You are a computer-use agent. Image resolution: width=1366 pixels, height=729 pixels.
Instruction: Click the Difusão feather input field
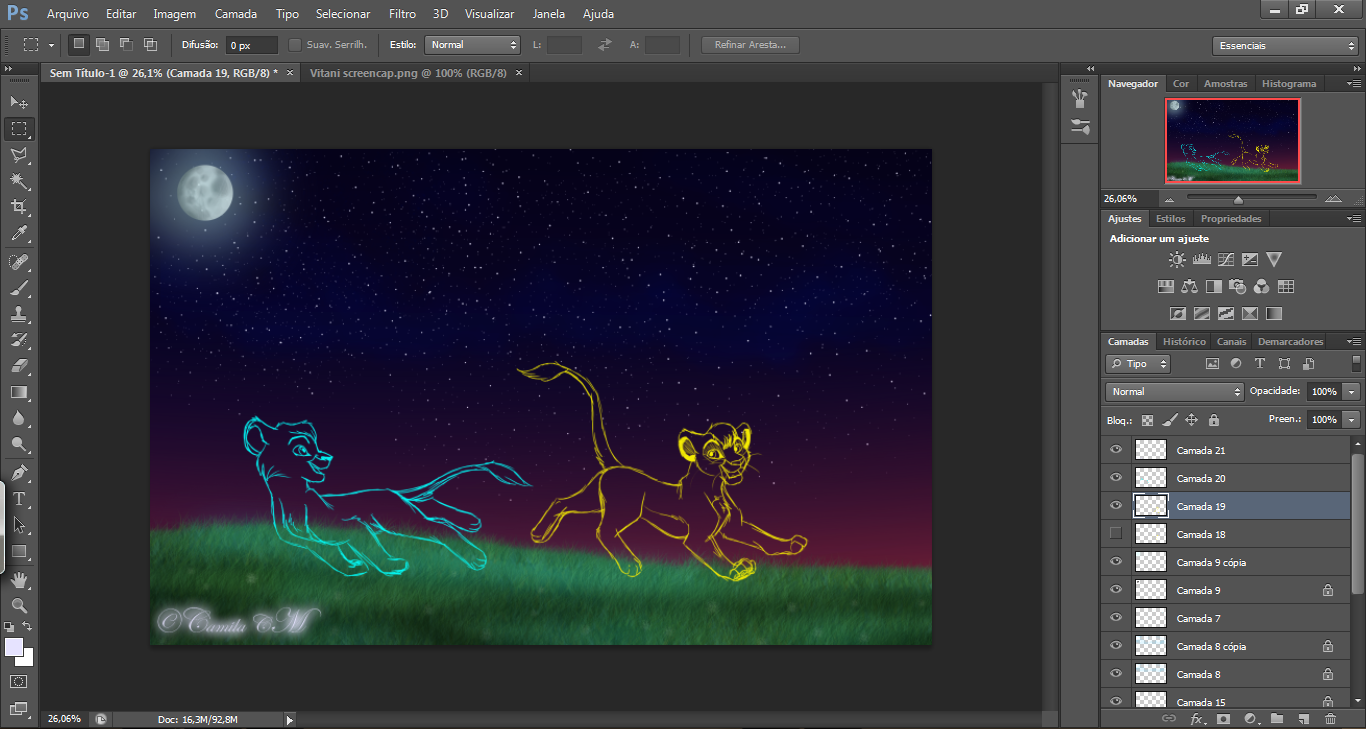251,45
